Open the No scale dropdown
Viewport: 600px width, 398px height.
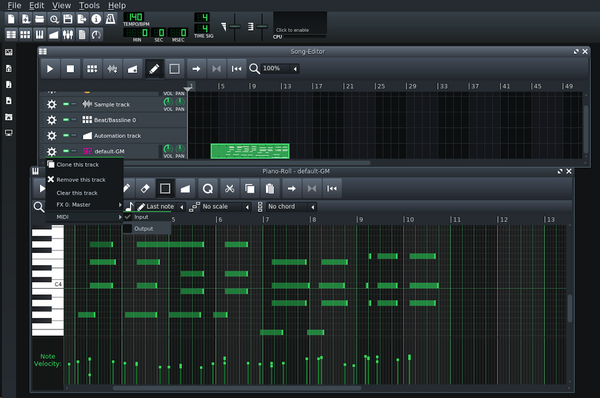click(226, 207)
